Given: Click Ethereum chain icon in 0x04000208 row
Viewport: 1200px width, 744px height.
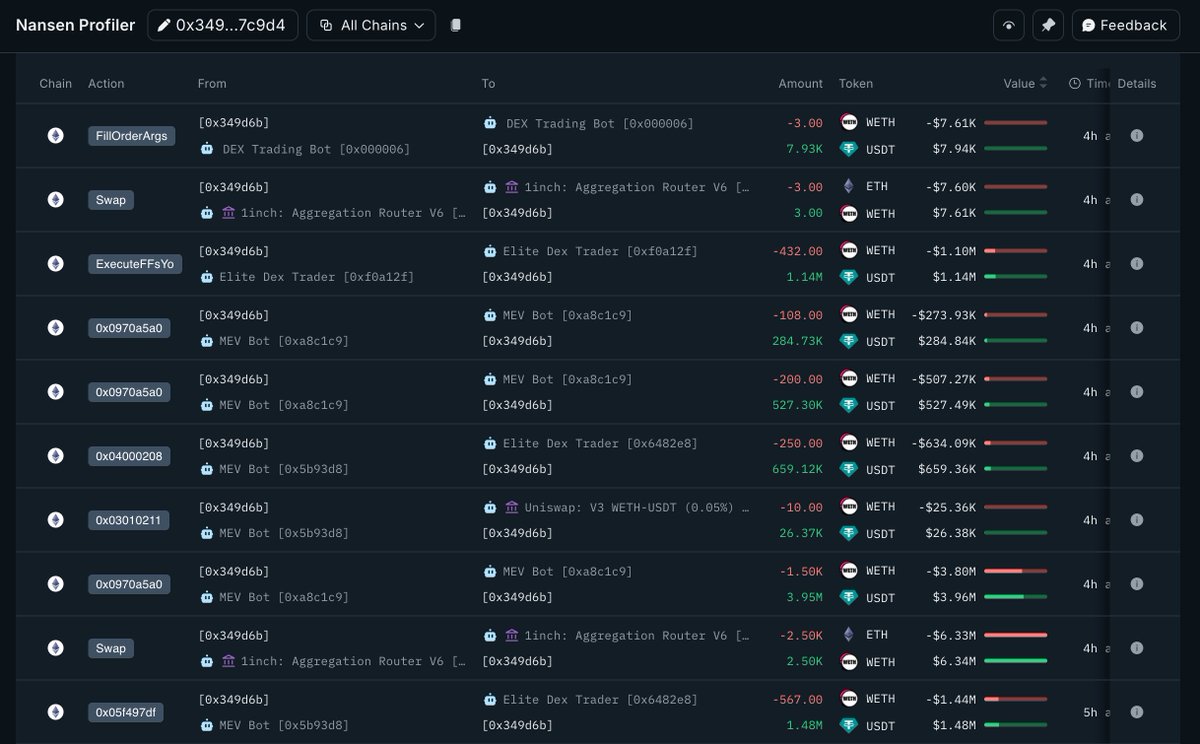Looking at the screenshot, I should [56, 456].
